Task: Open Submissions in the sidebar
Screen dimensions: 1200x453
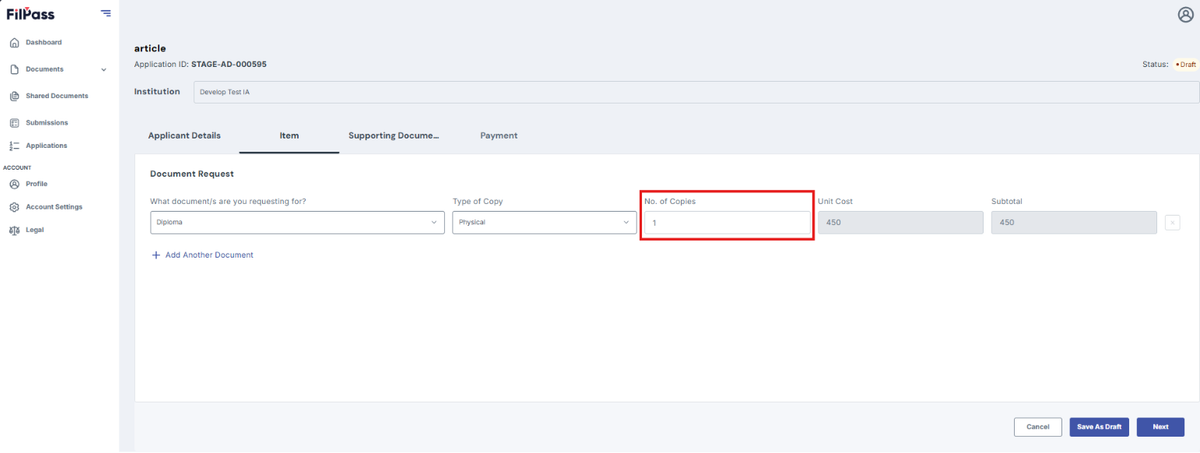Action: (47, 123)
